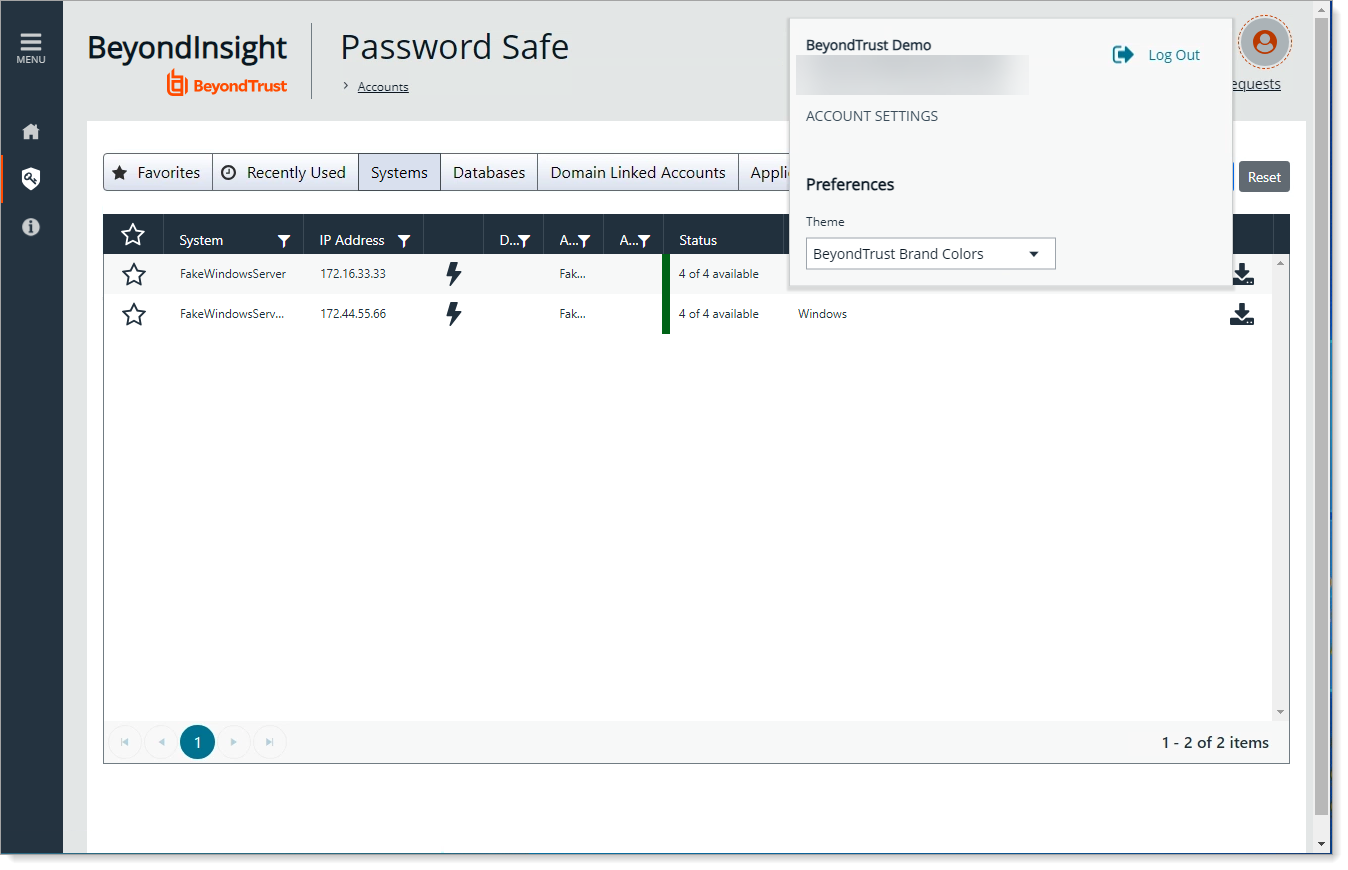Image resolution: width=1348 pixels, height=870 pixels.
Task: Open the hamburger MENU button
Action: 31,47
